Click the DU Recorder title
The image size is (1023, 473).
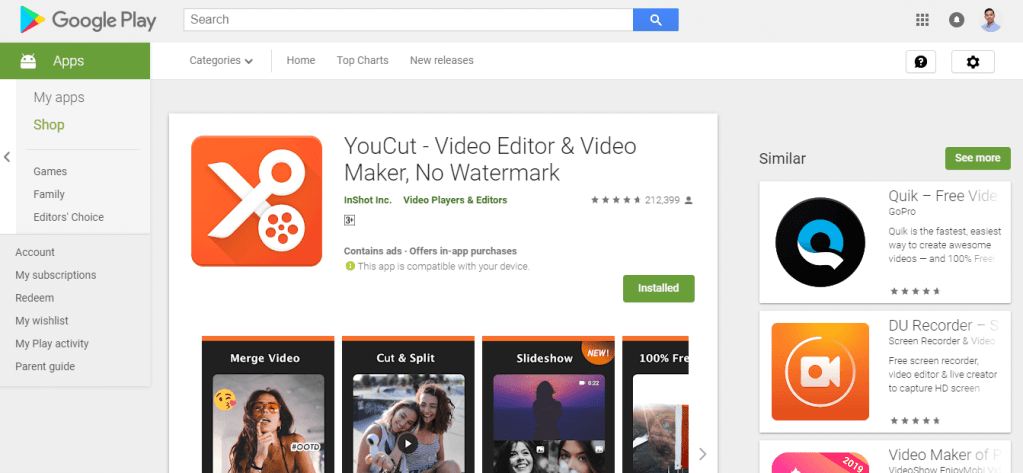(943, 326)
